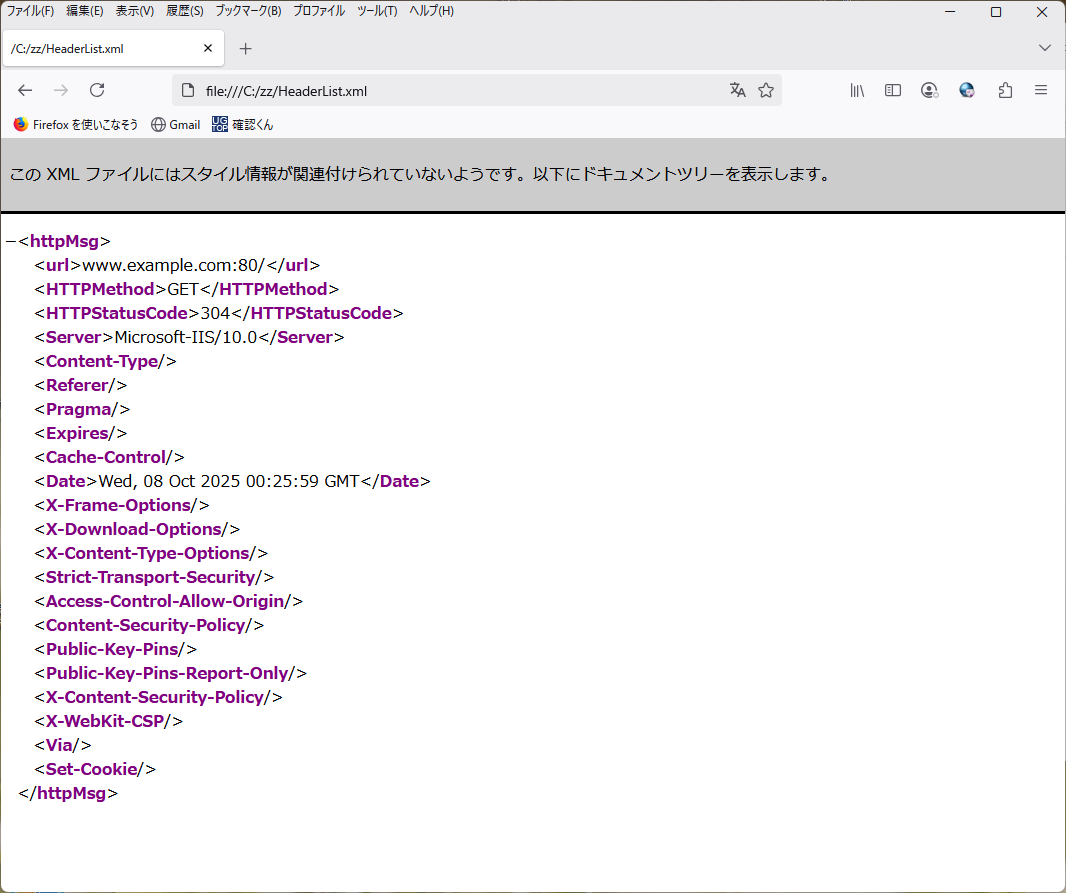Click the Set-Cookie element
The width and height of the screenshot is (1066, 893).
point(94,769)
